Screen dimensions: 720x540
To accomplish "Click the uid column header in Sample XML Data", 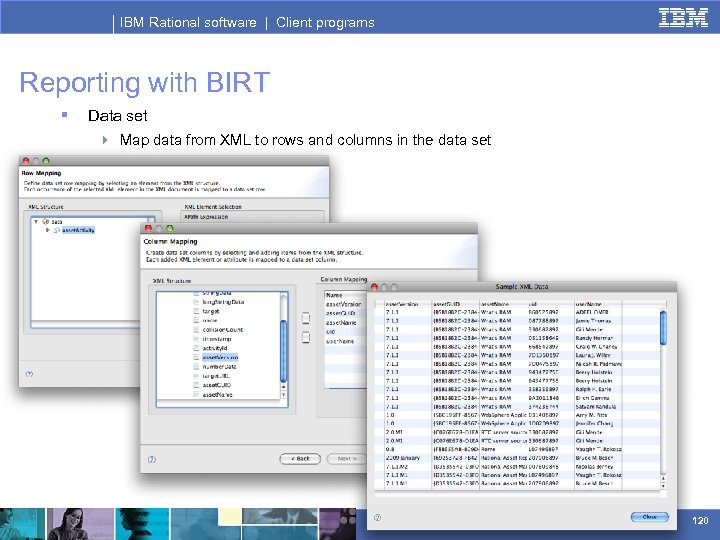I will click(550, 304).
